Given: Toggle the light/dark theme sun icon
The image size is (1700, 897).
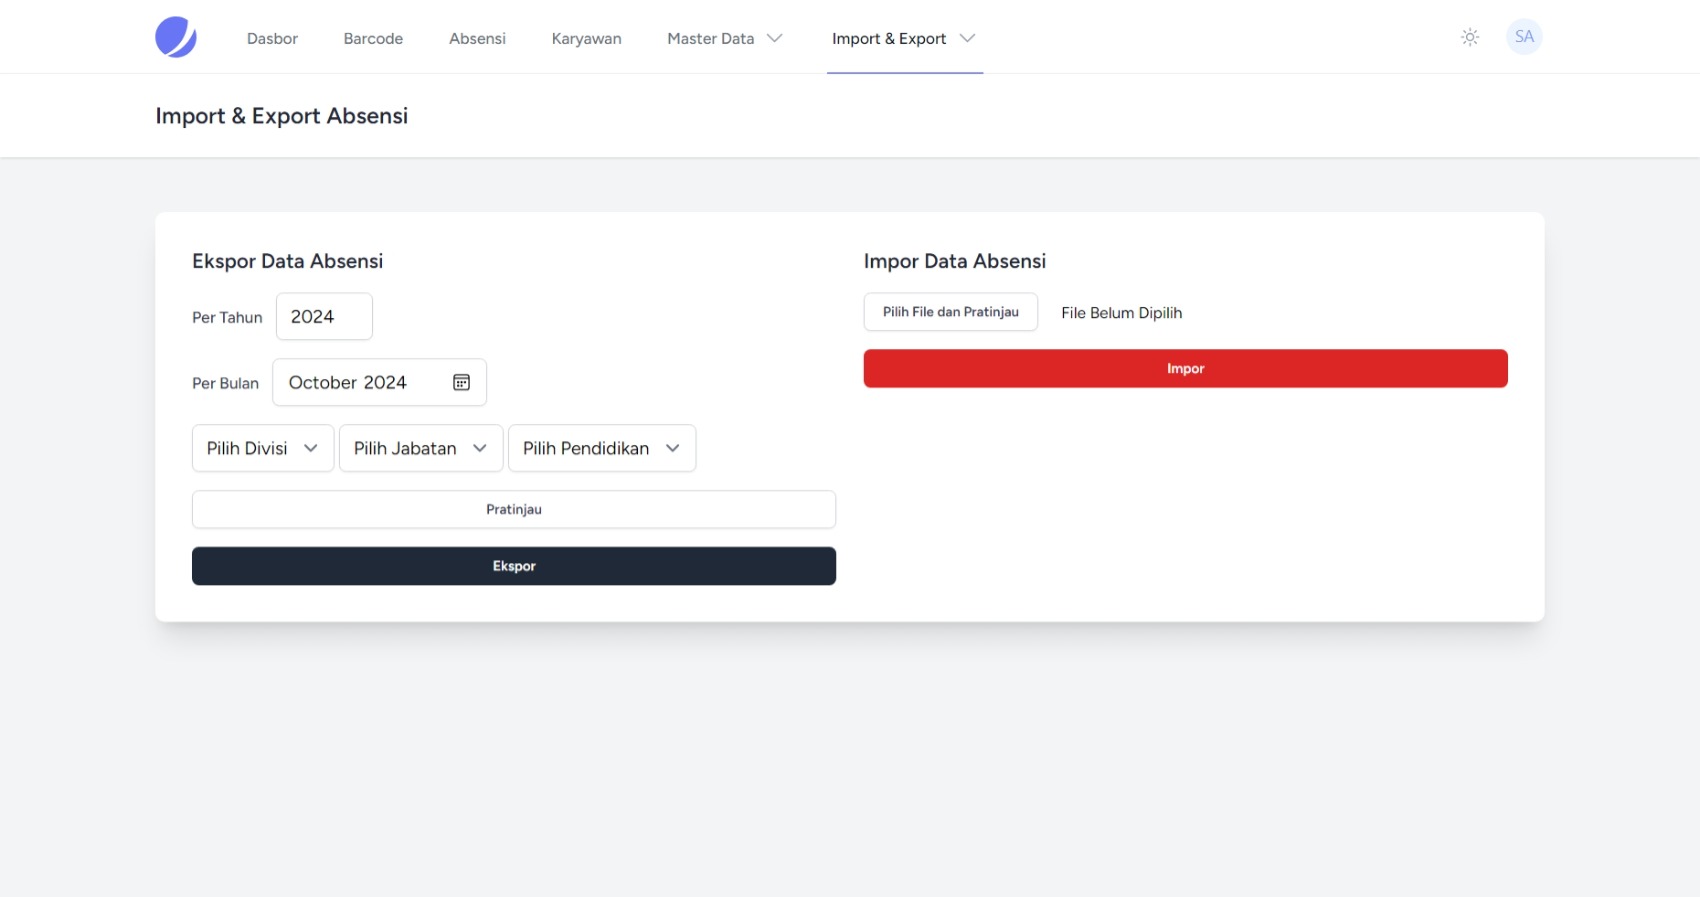Looking at the screenshot, I should coord(1469,37).
